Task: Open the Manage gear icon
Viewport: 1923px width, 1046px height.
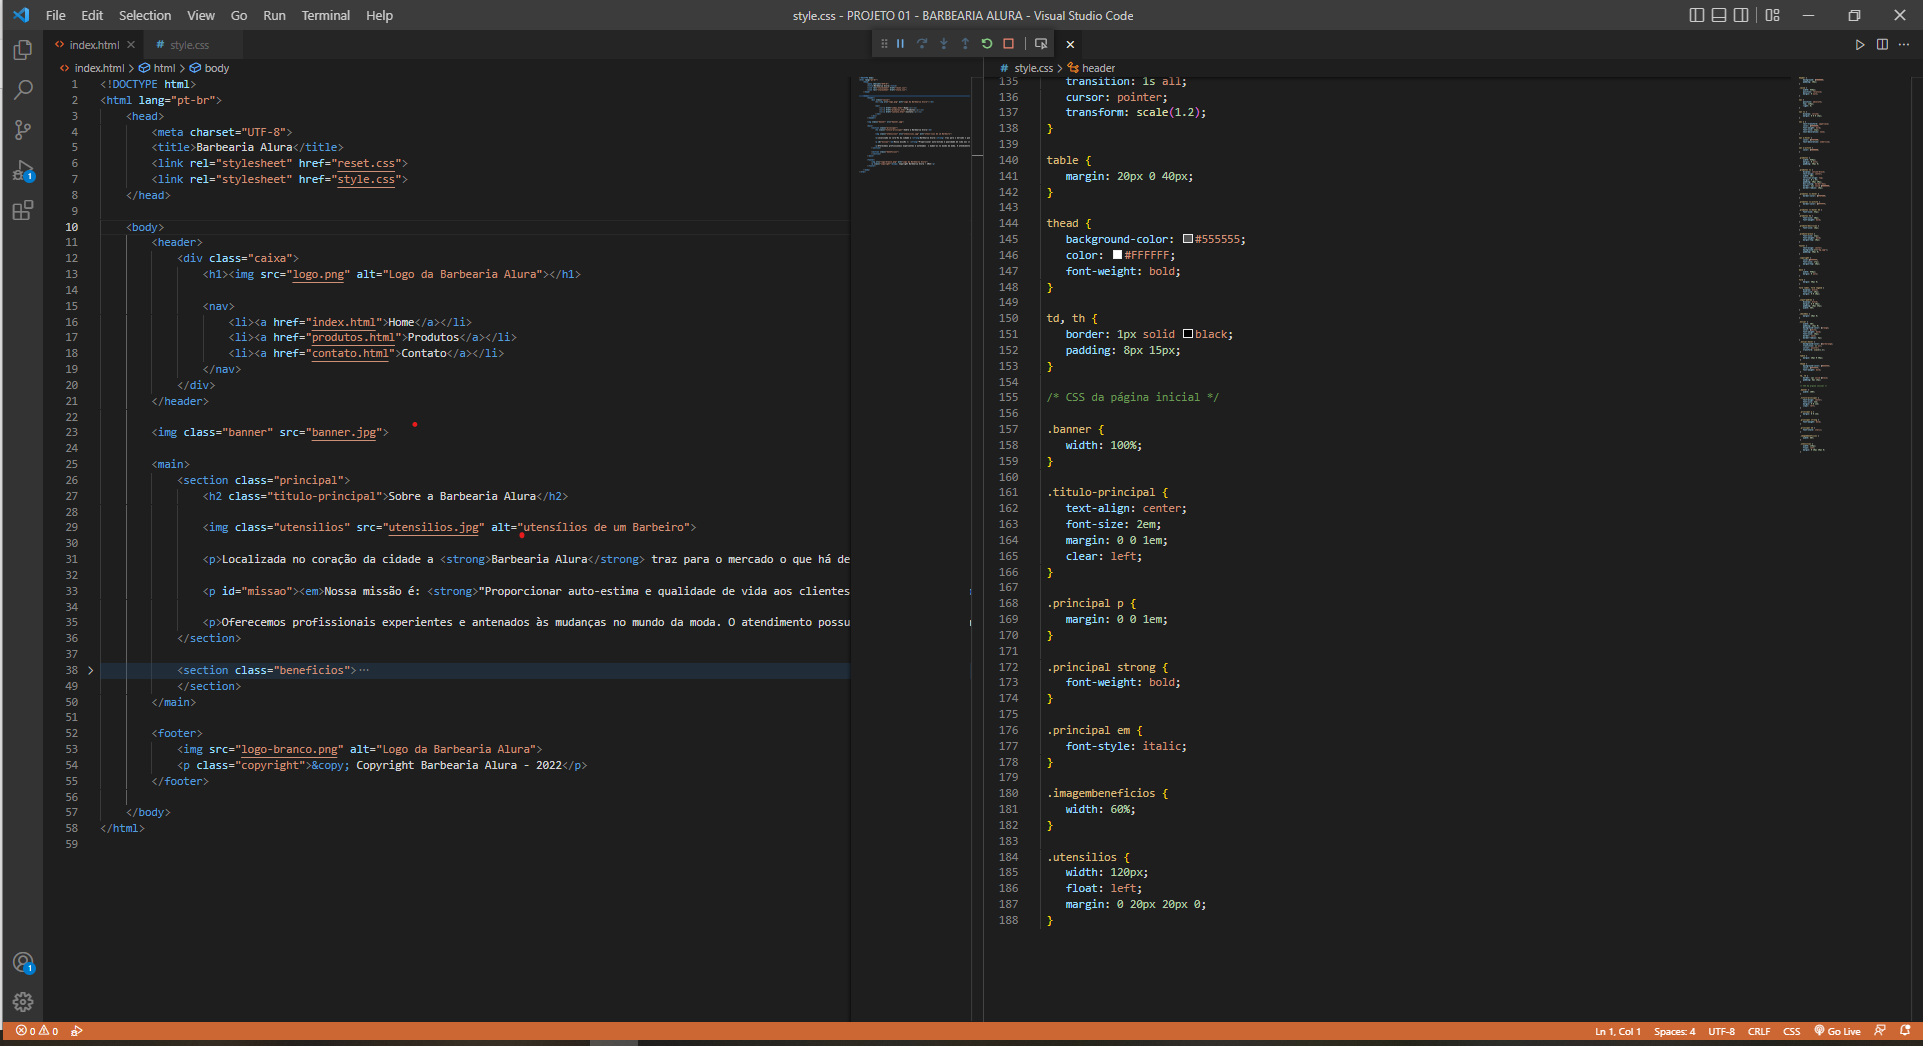Action: click(23, 1002)
